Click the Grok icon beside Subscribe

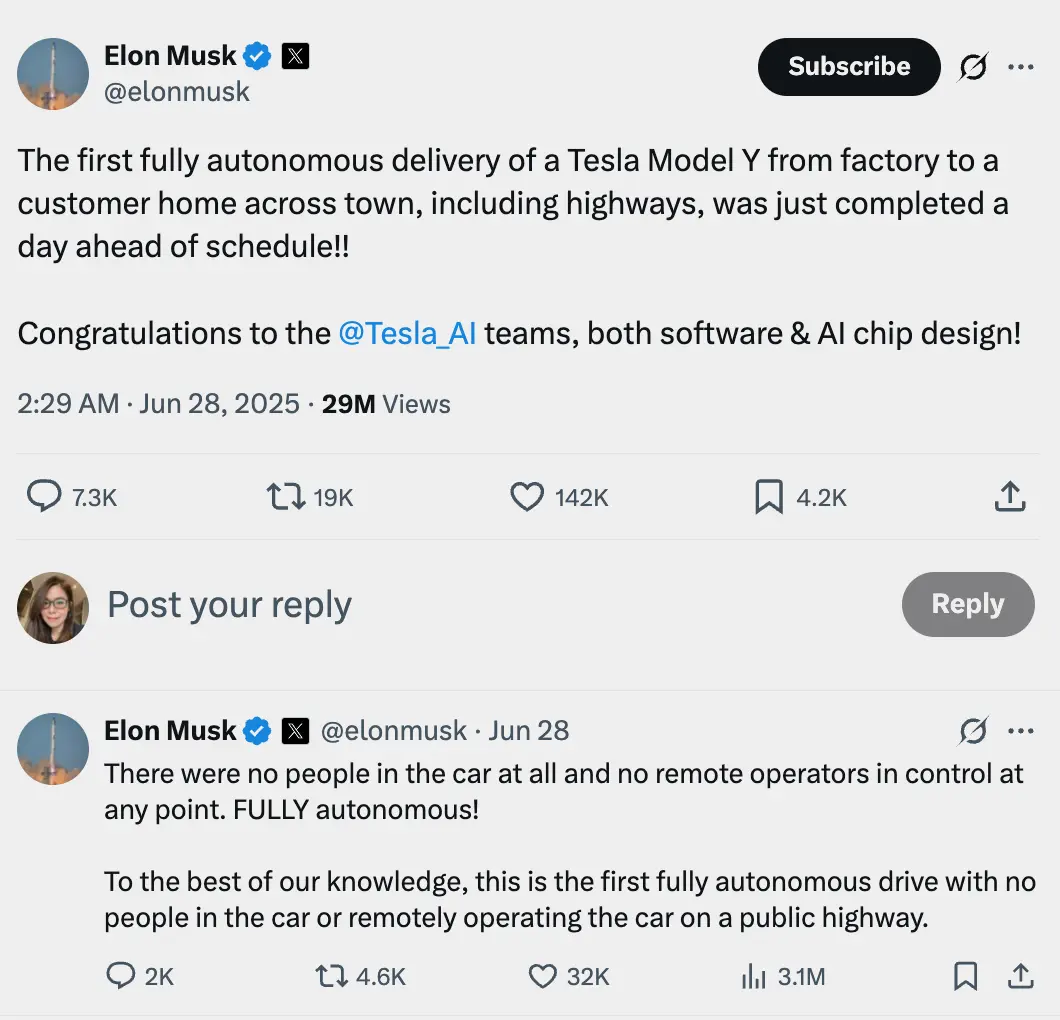point(973,67)
